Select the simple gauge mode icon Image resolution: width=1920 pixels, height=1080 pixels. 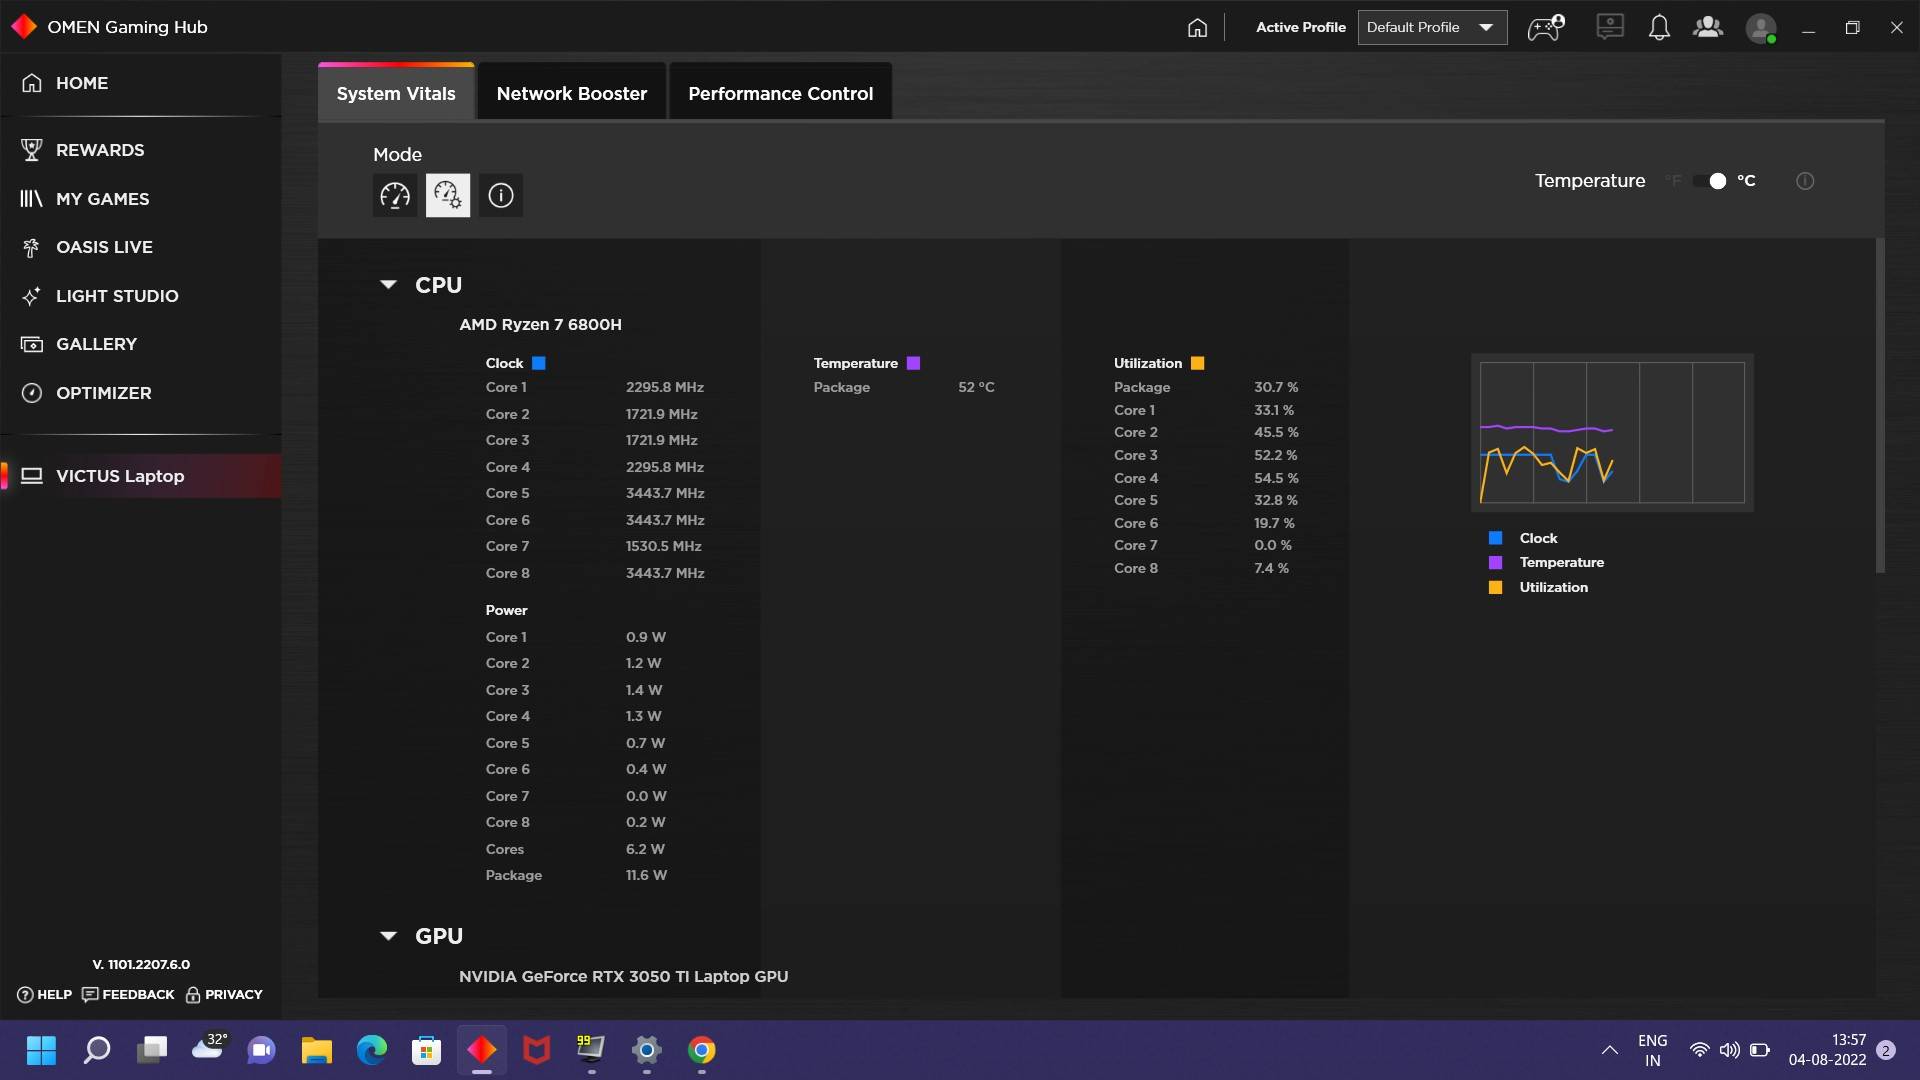pyautogui.click(x=395, y=195)
